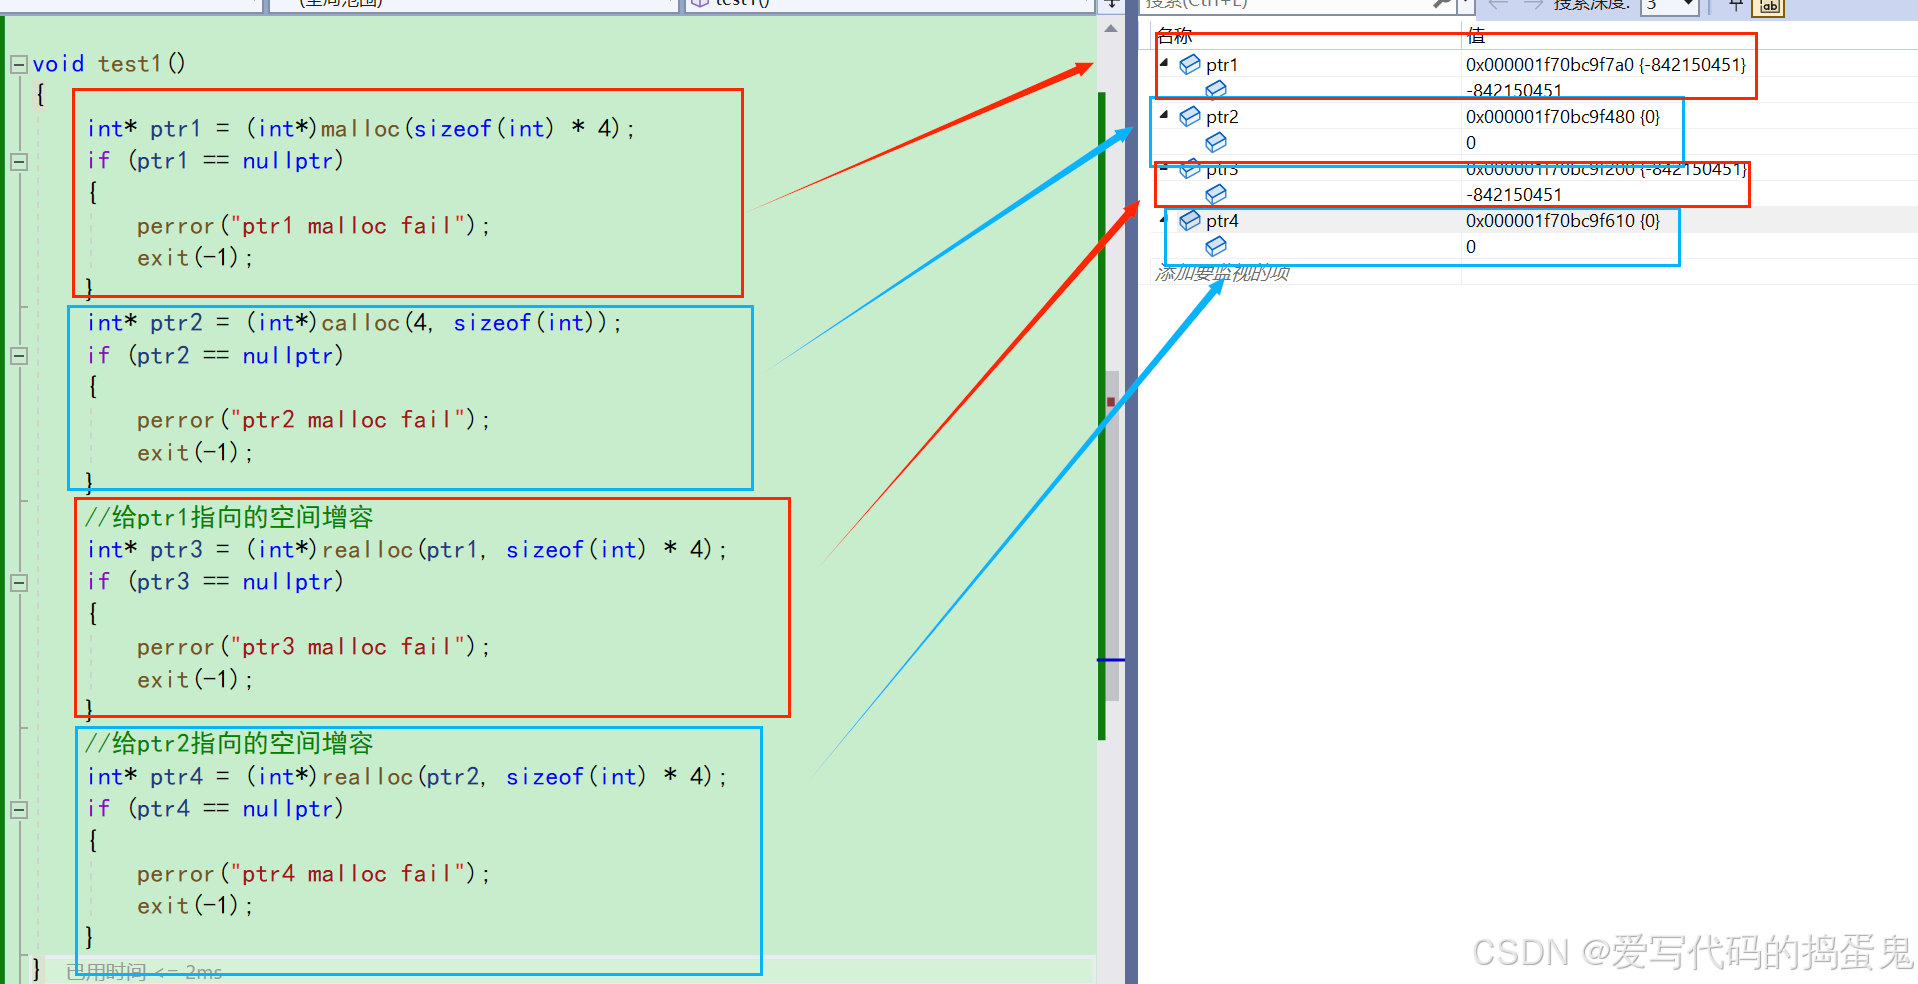Collapse ptr1's expansion triangle in Watch
The image size is (1918, 984).
tap(1163, 62)
